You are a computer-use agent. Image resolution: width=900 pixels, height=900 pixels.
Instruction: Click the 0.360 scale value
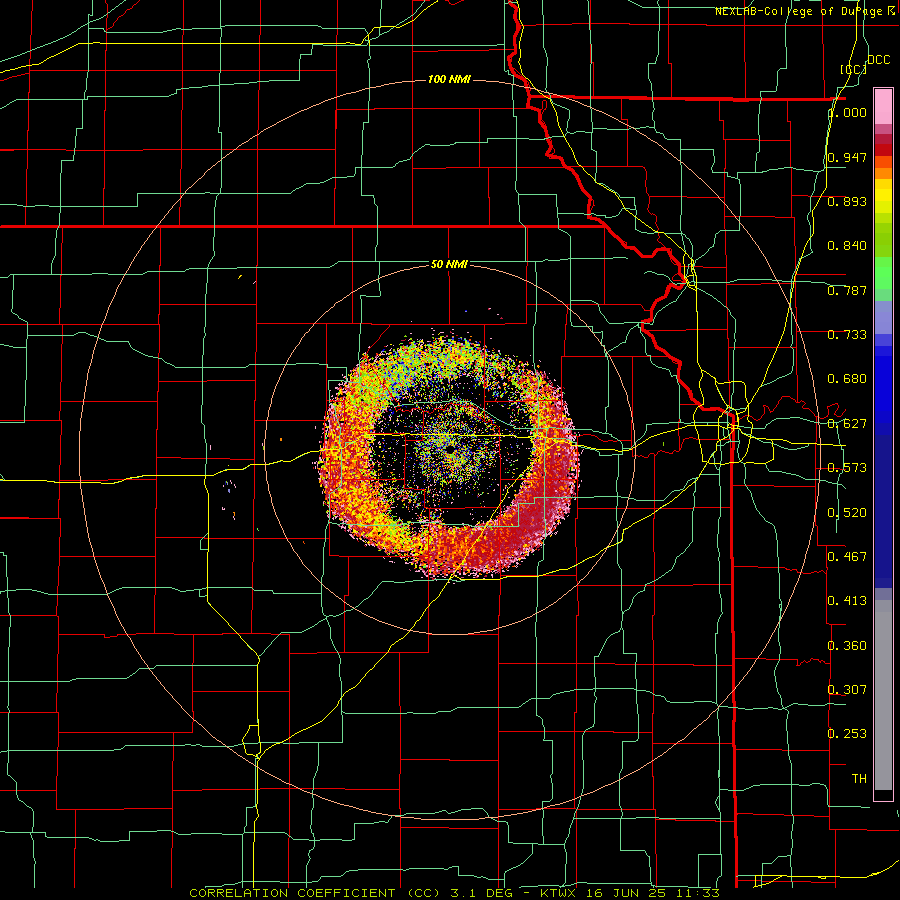[847, 646]
